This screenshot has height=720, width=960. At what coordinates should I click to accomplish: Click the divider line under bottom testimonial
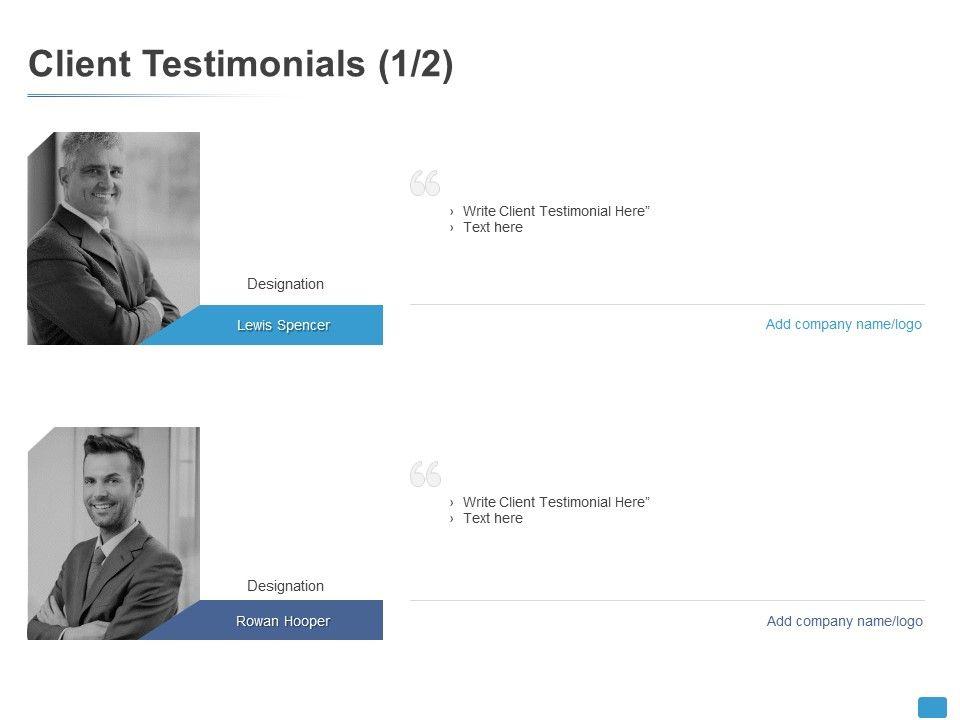pyautogui.click(x=667, y=600)
